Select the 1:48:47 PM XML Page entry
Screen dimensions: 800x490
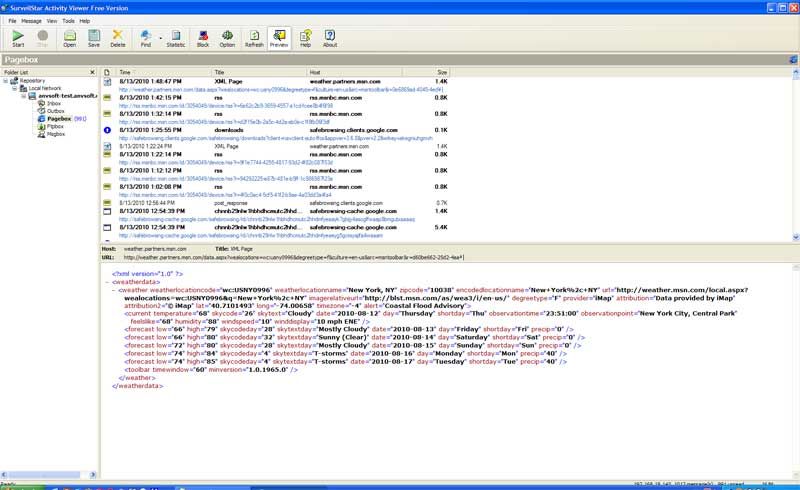(276, 81)
